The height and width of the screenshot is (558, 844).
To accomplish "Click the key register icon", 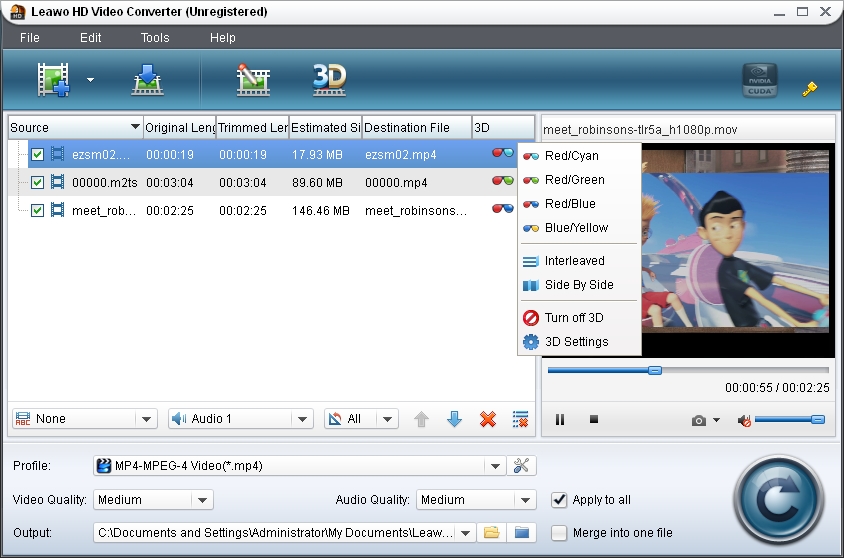I will coord(809,89).
